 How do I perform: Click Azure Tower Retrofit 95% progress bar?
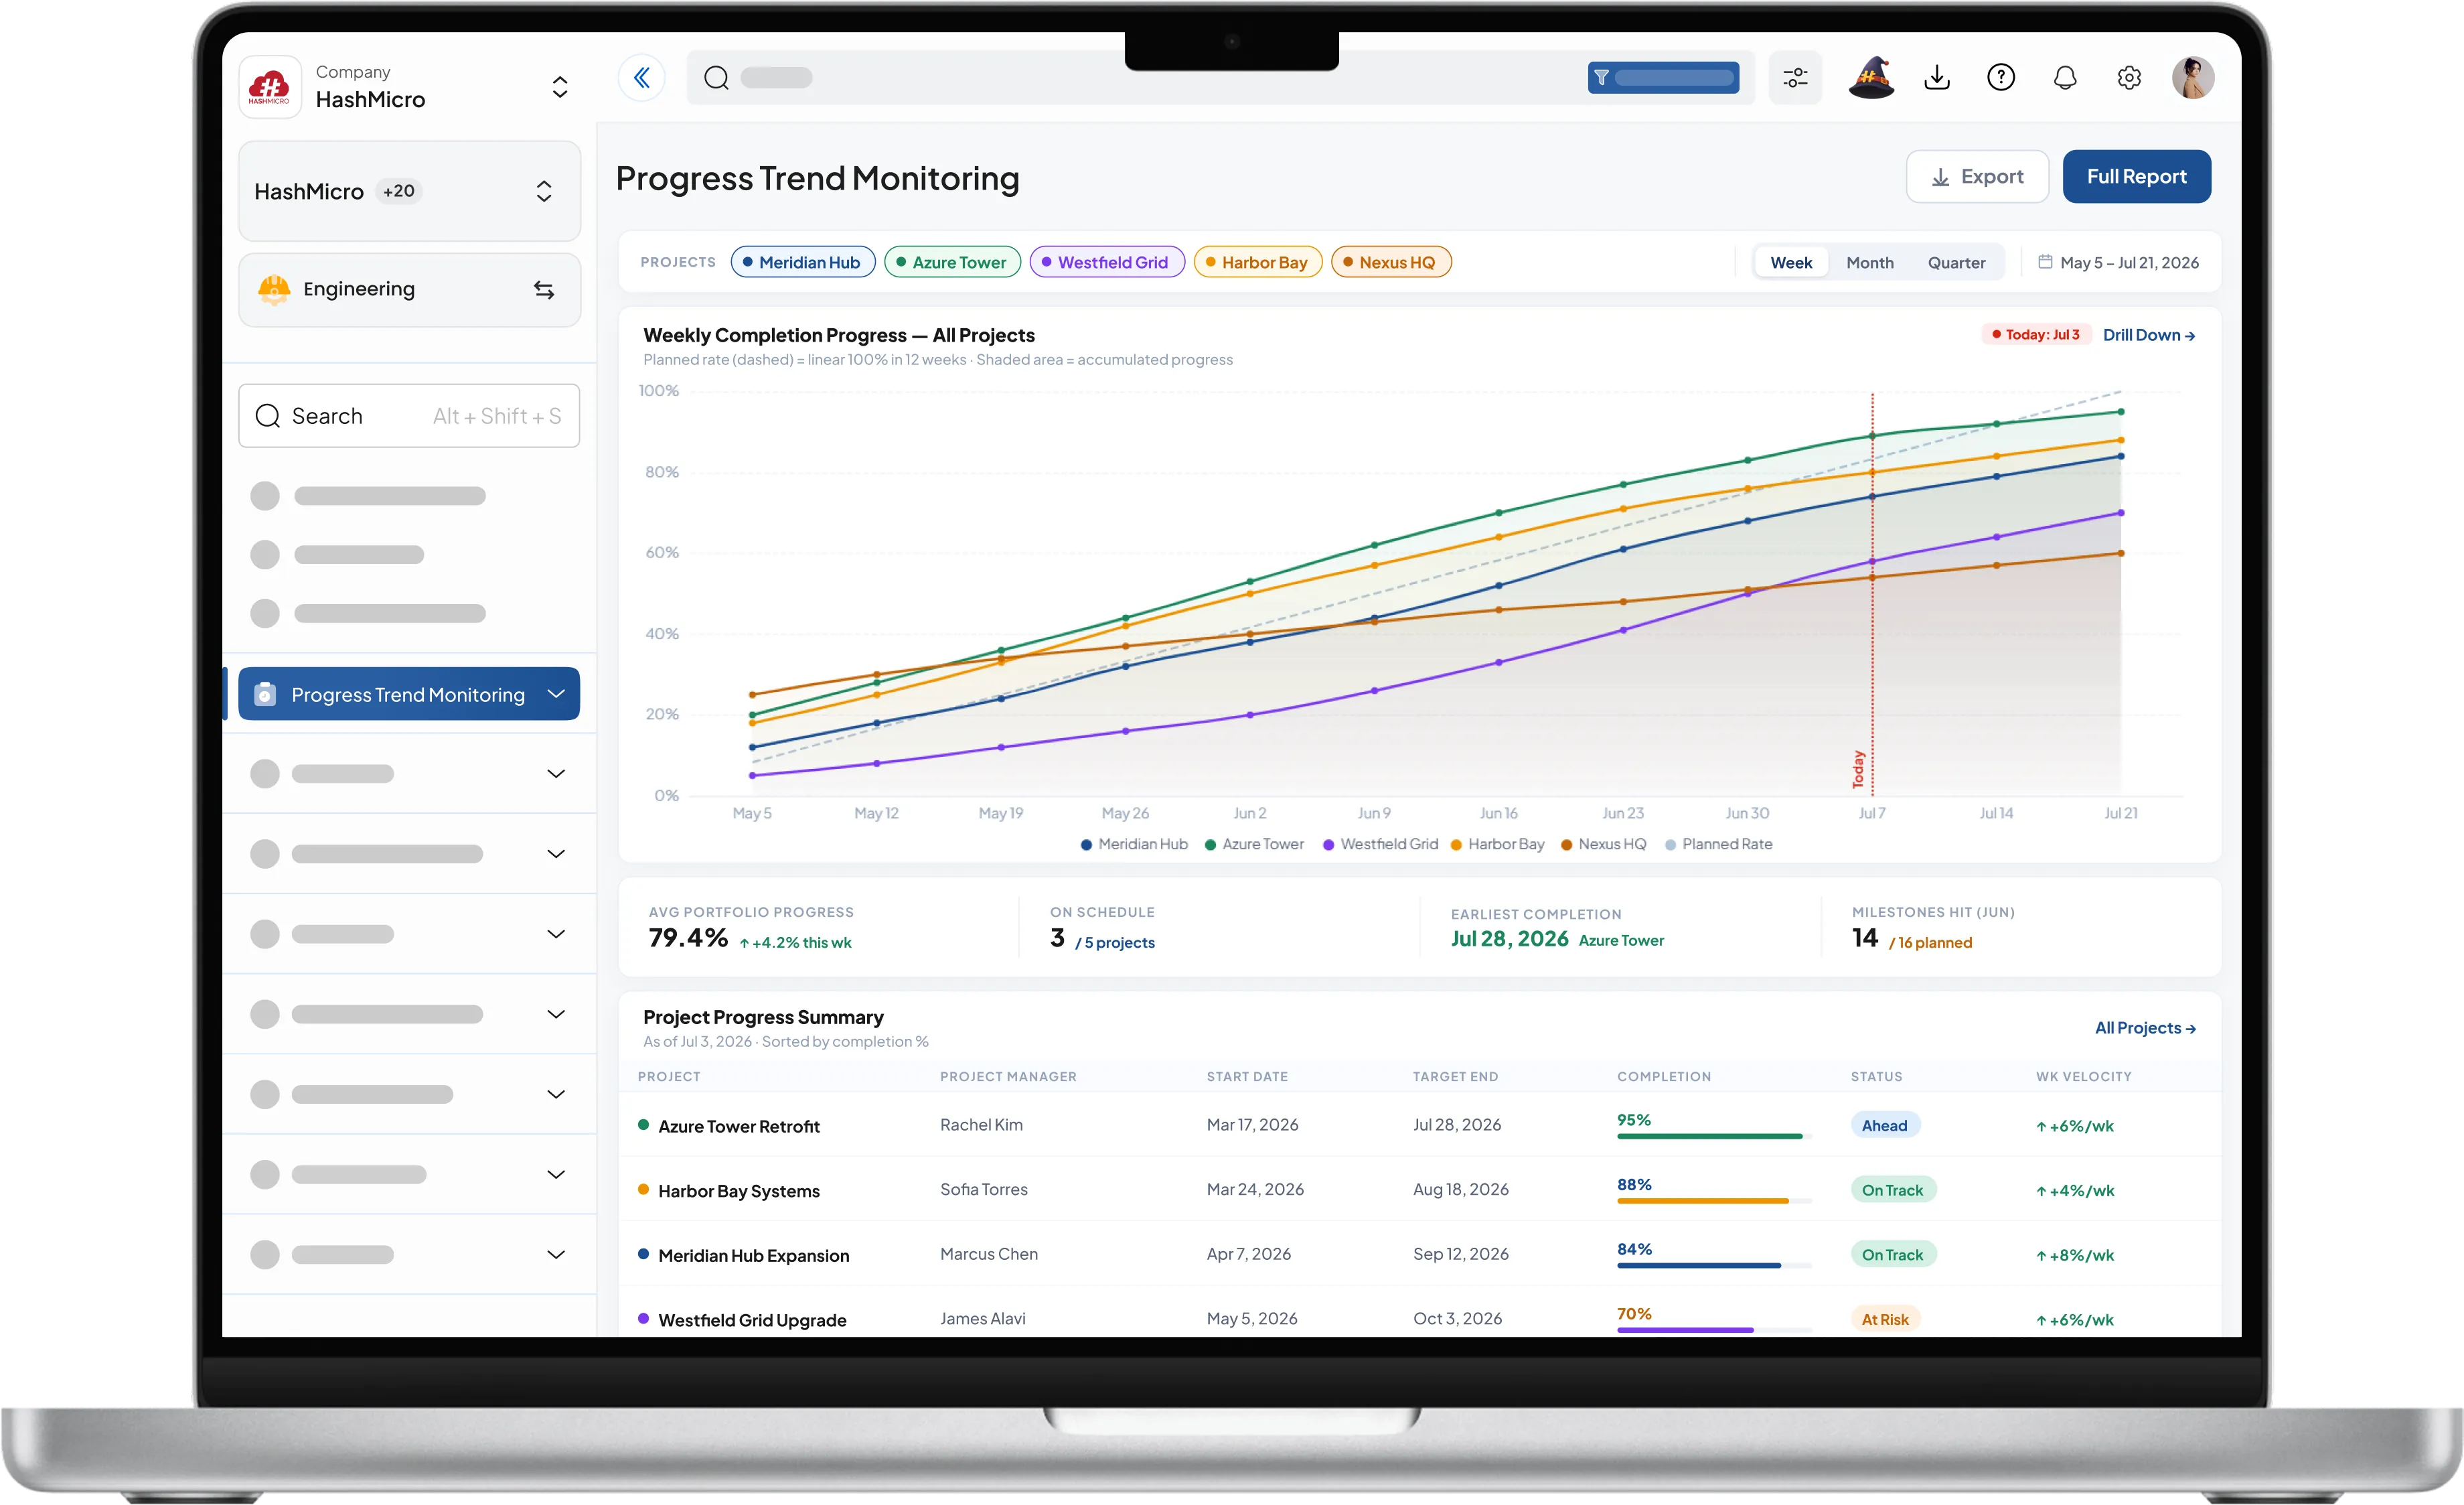pyautogui.click(x=1713, y=1136)
